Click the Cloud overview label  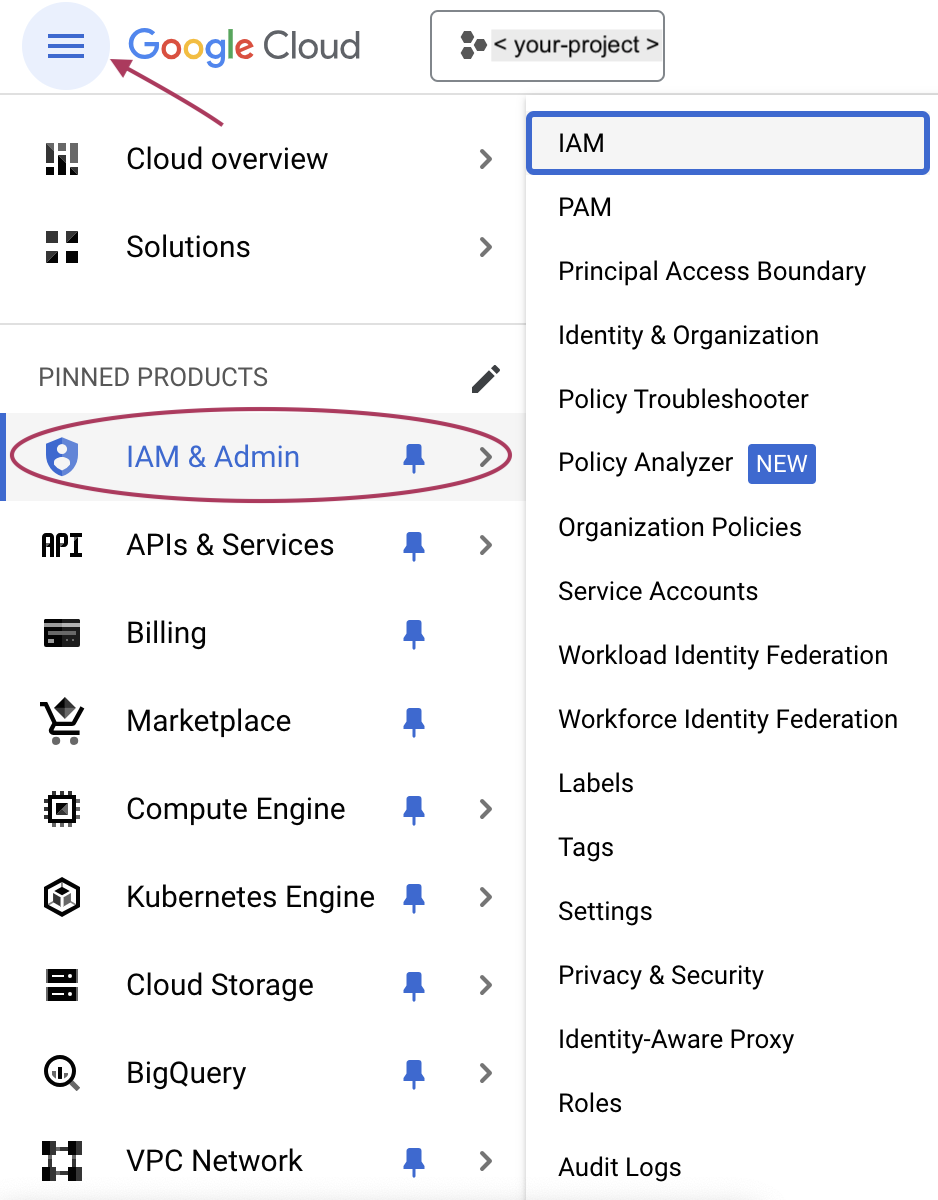click(227, 159)
